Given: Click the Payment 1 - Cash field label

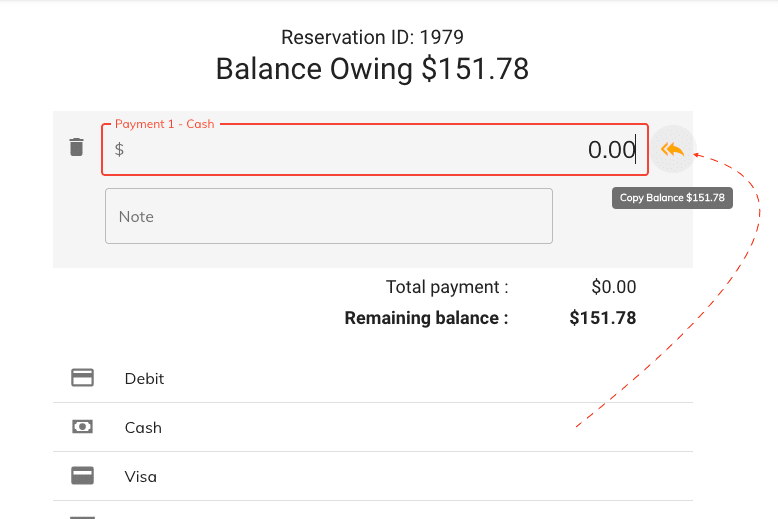Looking at the screenshot, I should tap(165, 124).
